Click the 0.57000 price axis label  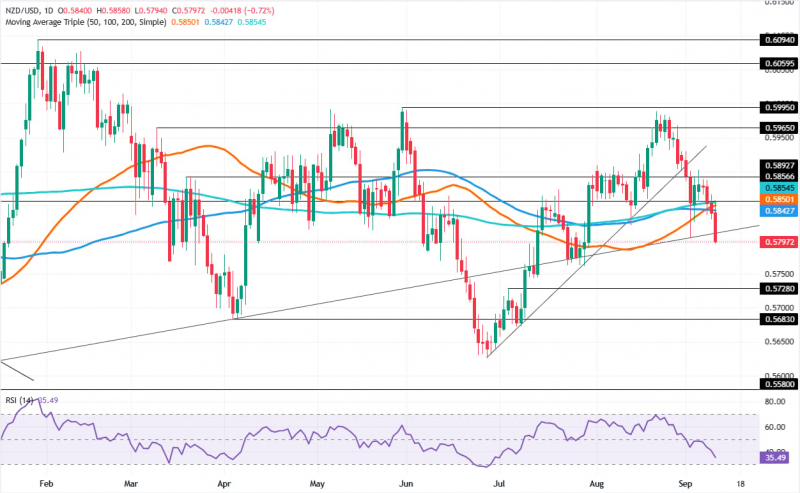tap(780, 308)
